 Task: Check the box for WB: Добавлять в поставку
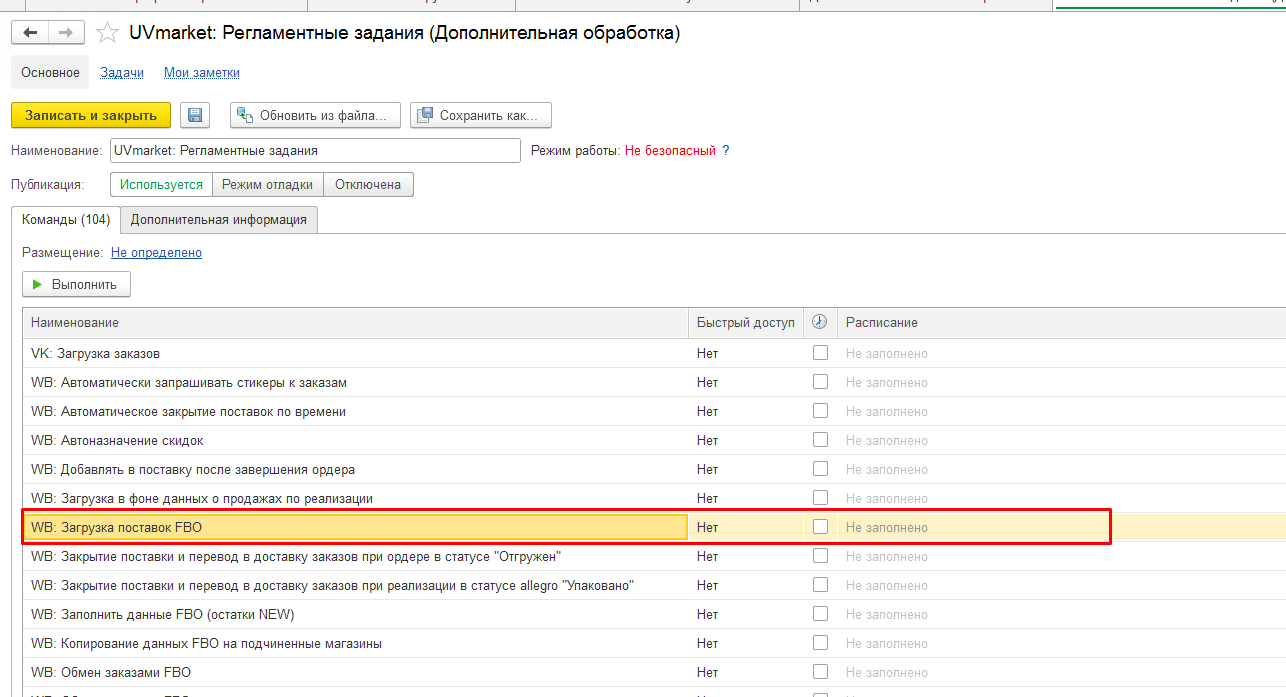pyautogui.click(x=820, y=469)
